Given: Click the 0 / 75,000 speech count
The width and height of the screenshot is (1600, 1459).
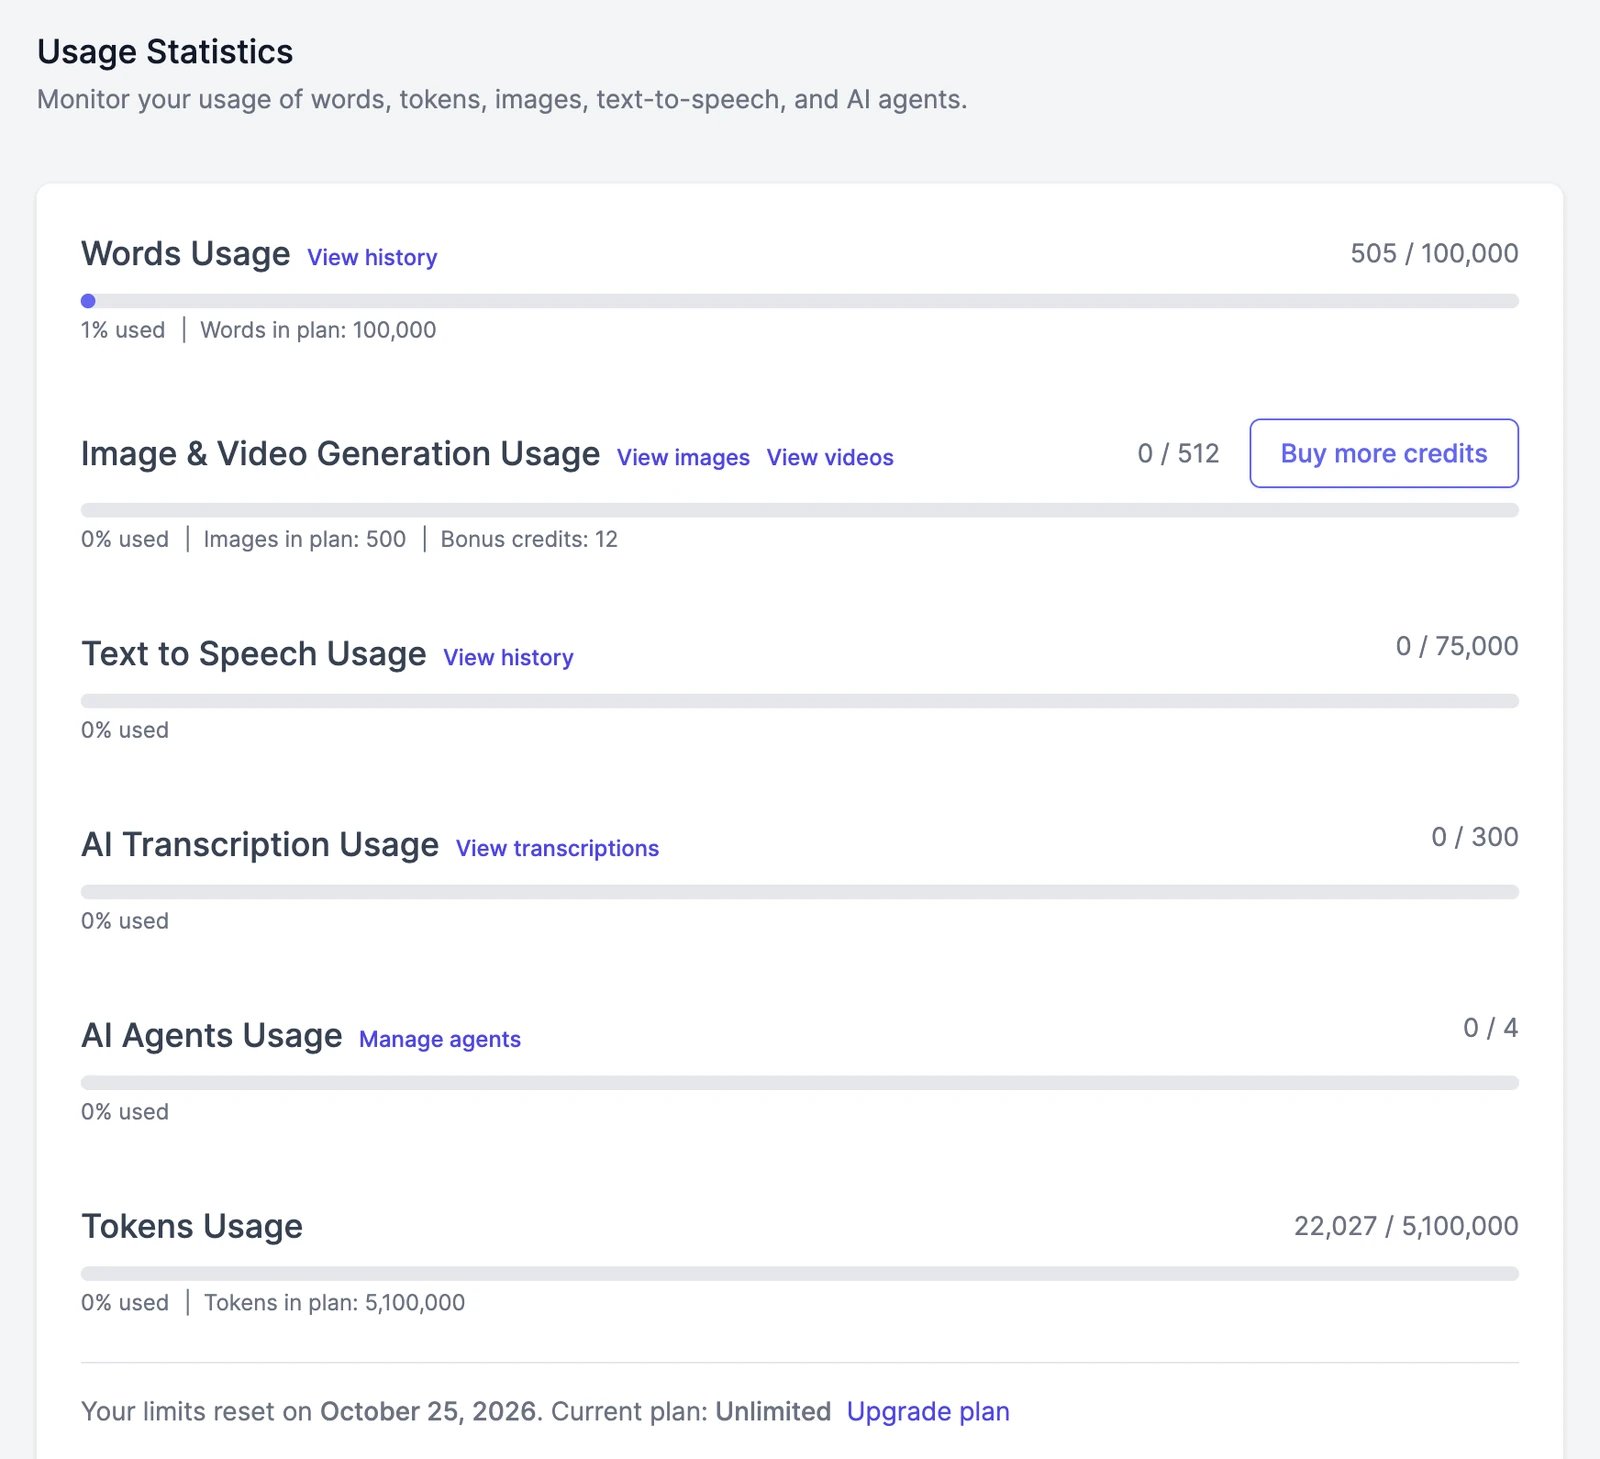Looking at the screenshot, I should pos(1457,646).
